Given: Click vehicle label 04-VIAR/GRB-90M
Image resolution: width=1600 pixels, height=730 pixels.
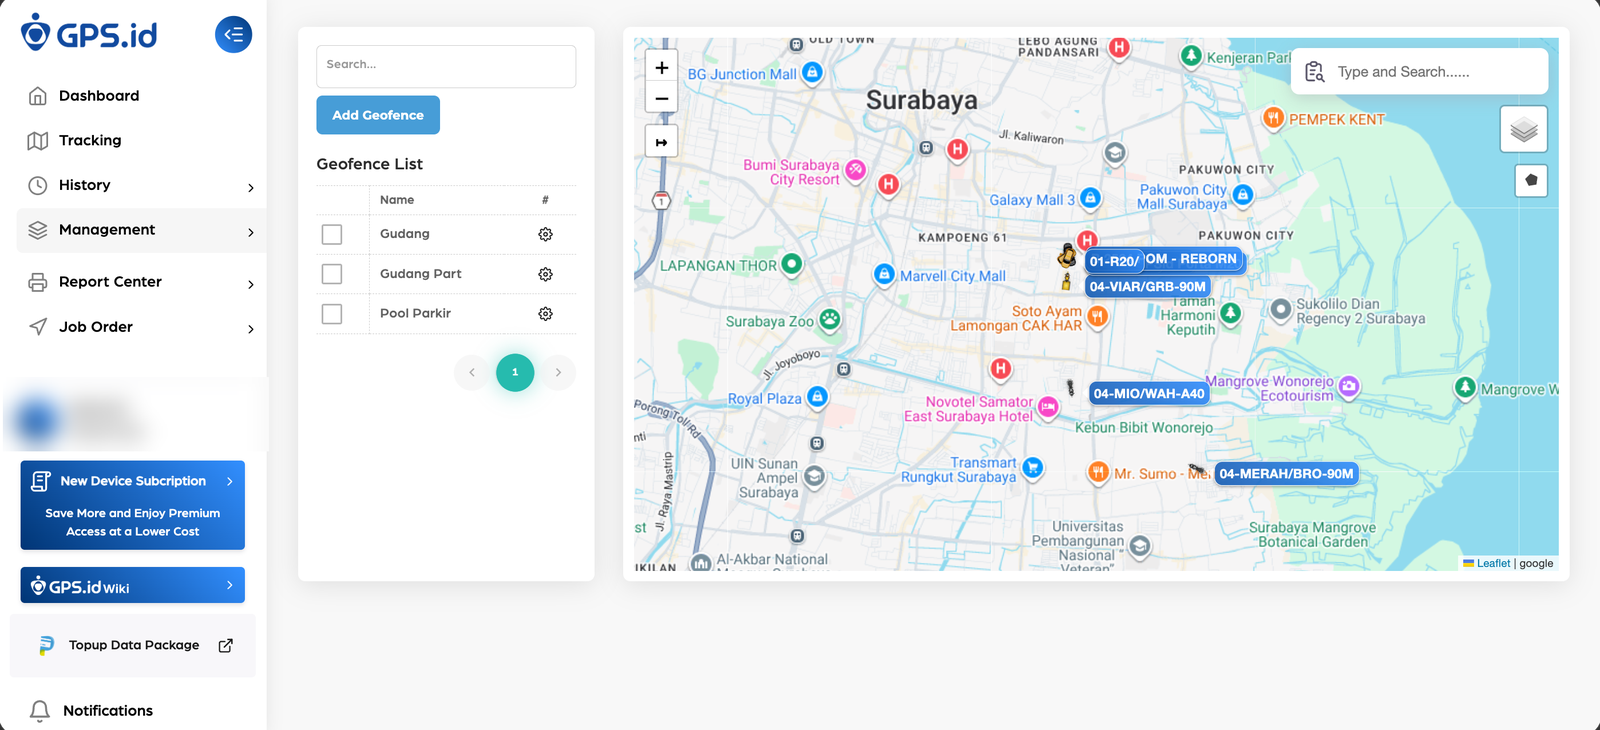Looking at the screenshot, I should click(1148, 286).
